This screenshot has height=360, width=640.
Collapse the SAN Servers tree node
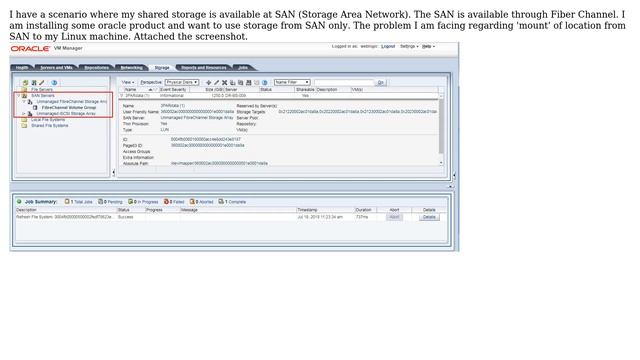click(18, 96)
